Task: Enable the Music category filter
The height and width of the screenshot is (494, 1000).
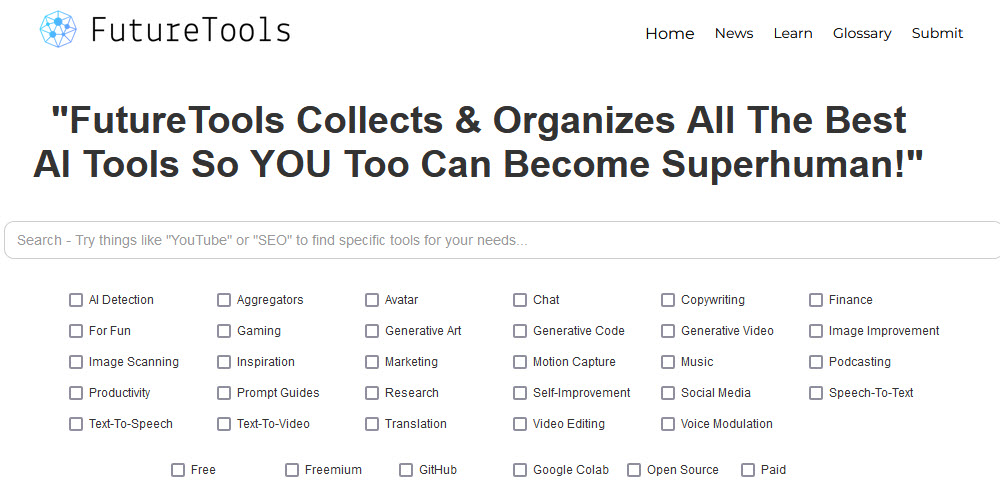Action: 668,362
